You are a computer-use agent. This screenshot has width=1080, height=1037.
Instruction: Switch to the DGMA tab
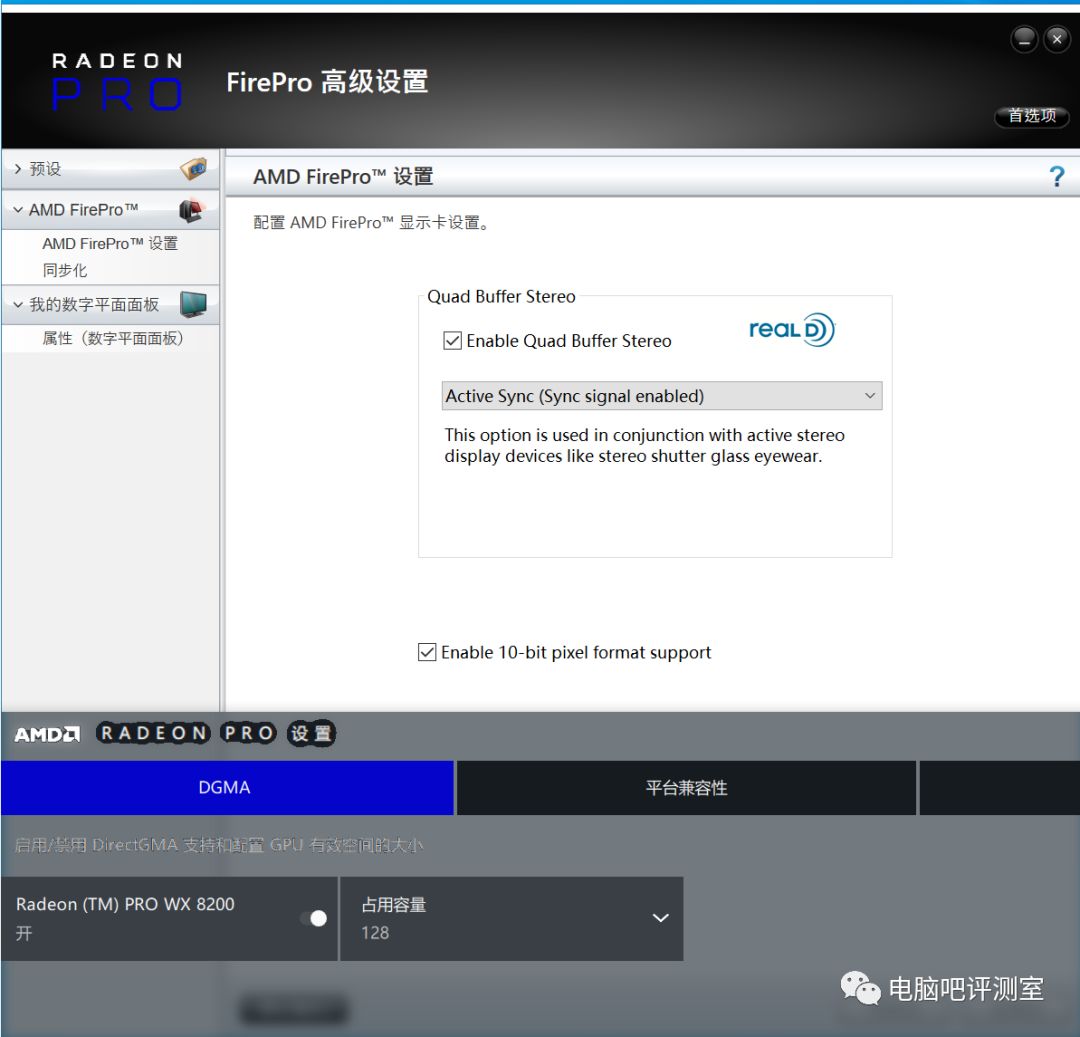pos(227,788)
